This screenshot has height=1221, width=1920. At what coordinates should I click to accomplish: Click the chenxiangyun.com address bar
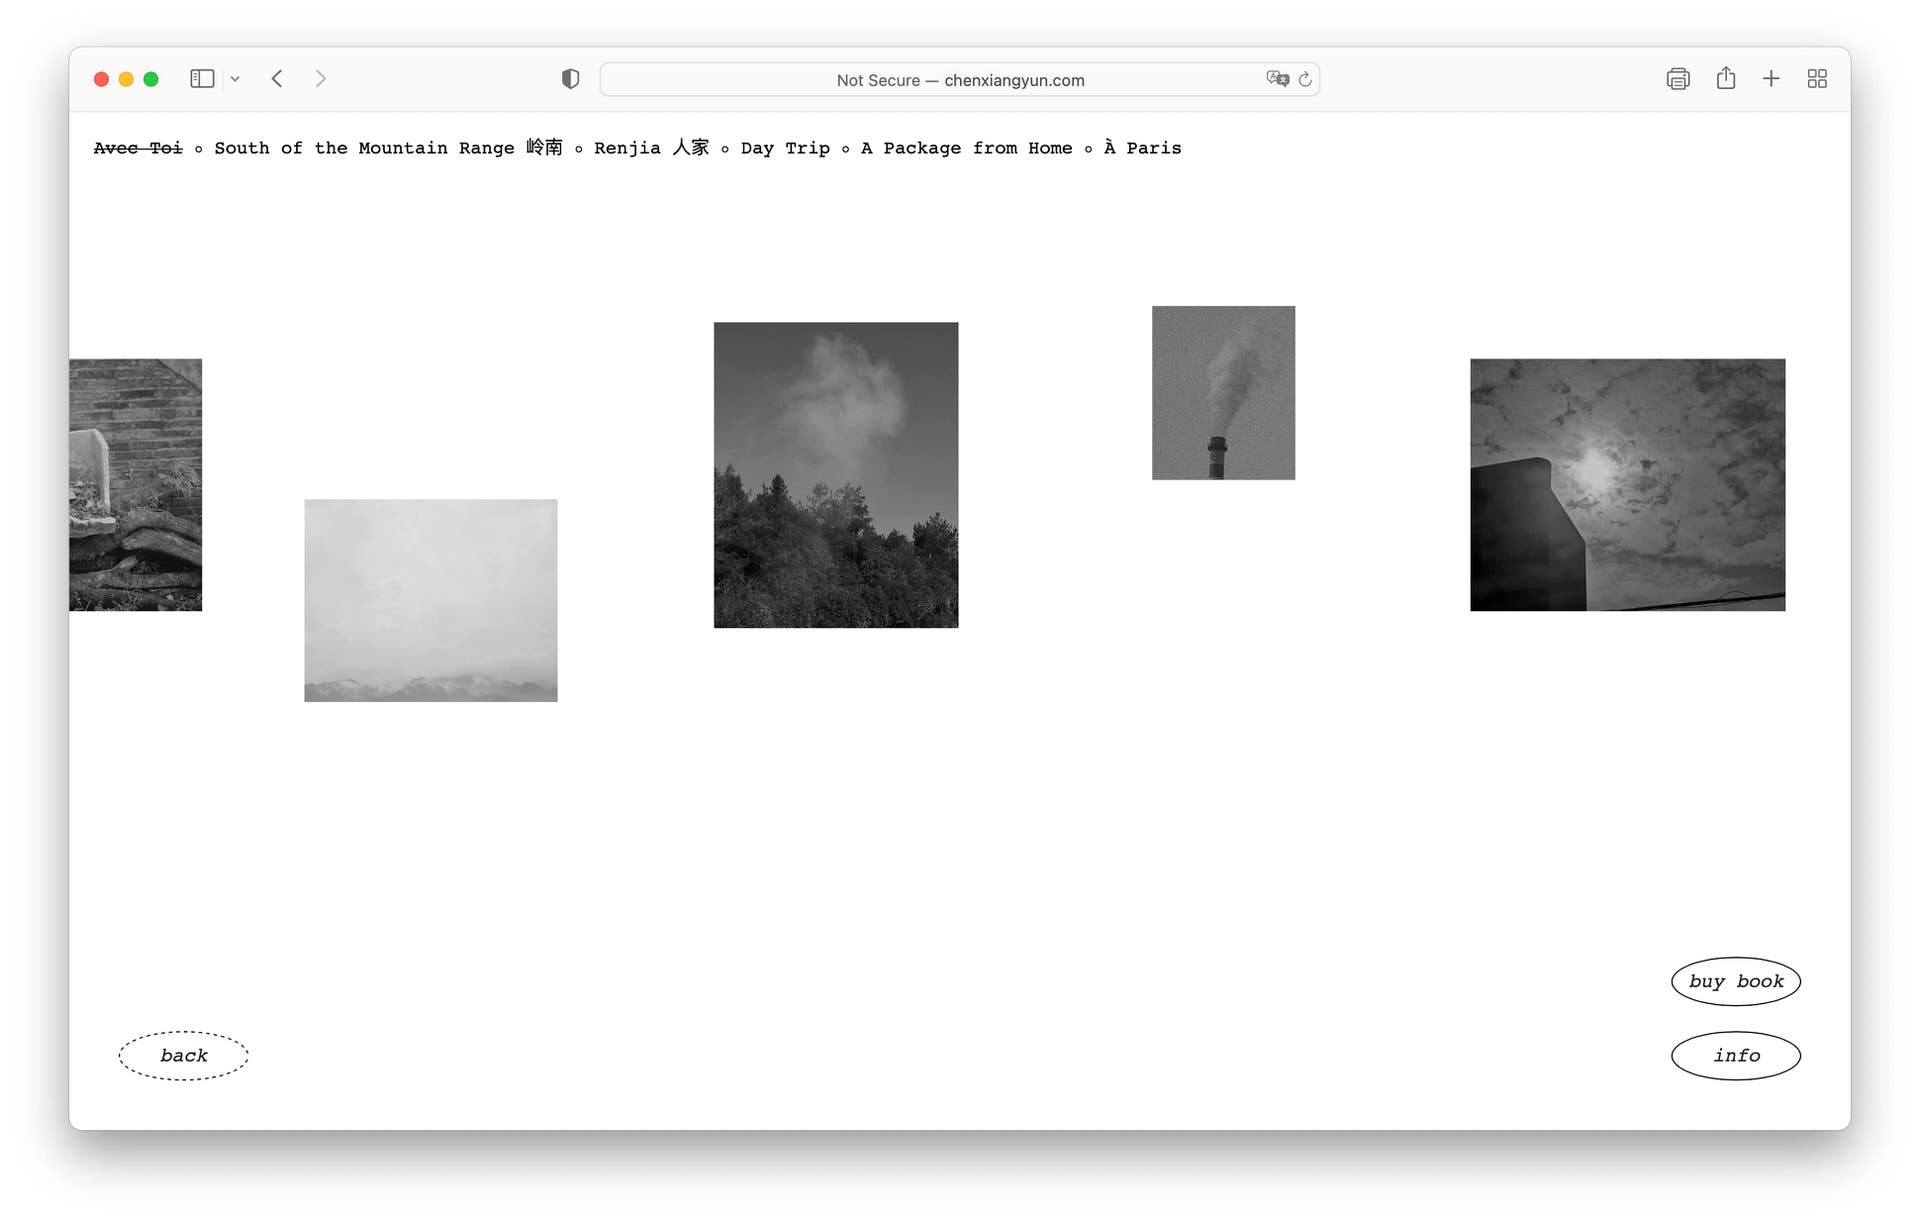(960, 80)
